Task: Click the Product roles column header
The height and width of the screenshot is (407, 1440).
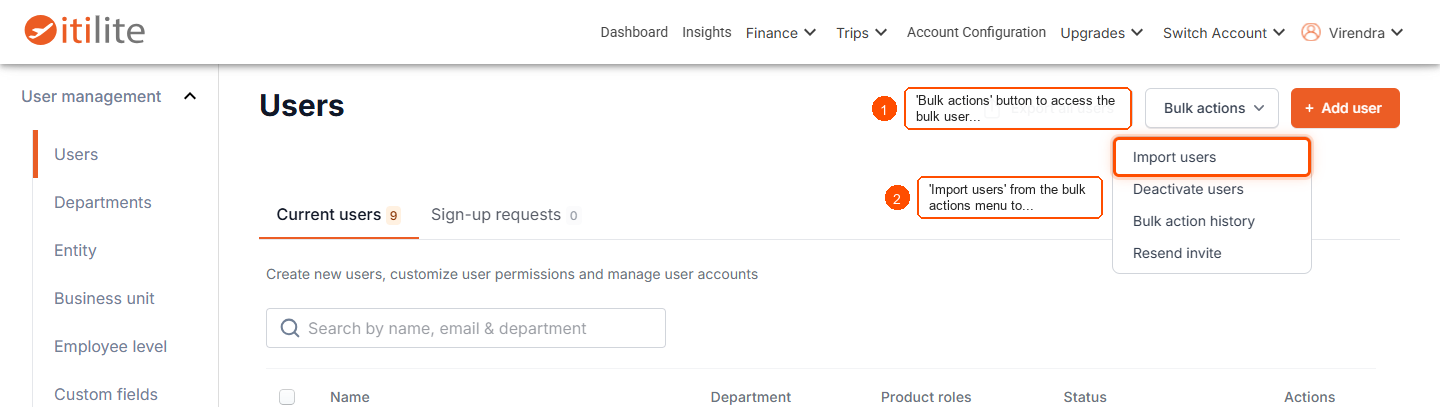Action: 926,397
